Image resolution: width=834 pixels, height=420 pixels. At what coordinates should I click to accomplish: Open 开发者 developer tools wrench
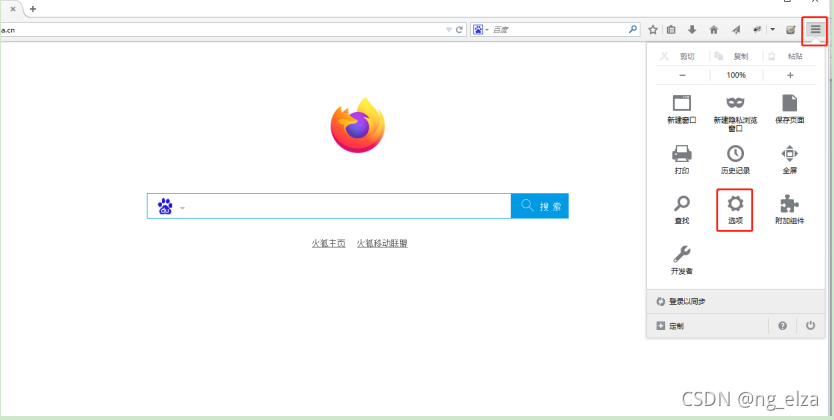[x=682, y=260]
